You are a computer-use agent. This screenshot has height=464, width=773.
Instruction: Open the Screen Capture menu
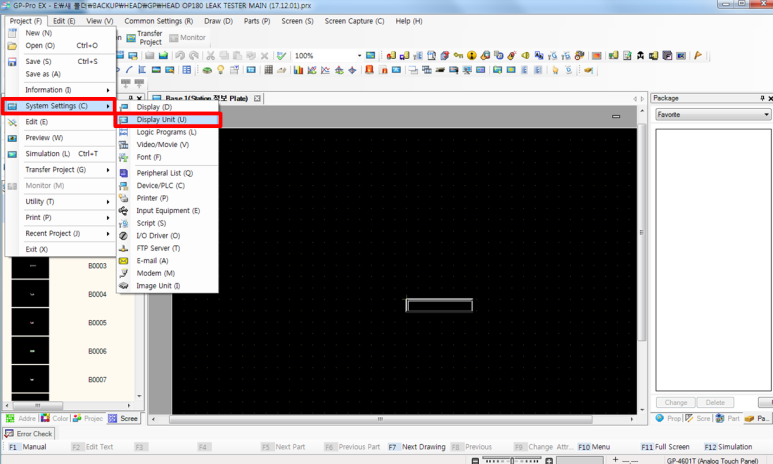(x=354, y=21)
